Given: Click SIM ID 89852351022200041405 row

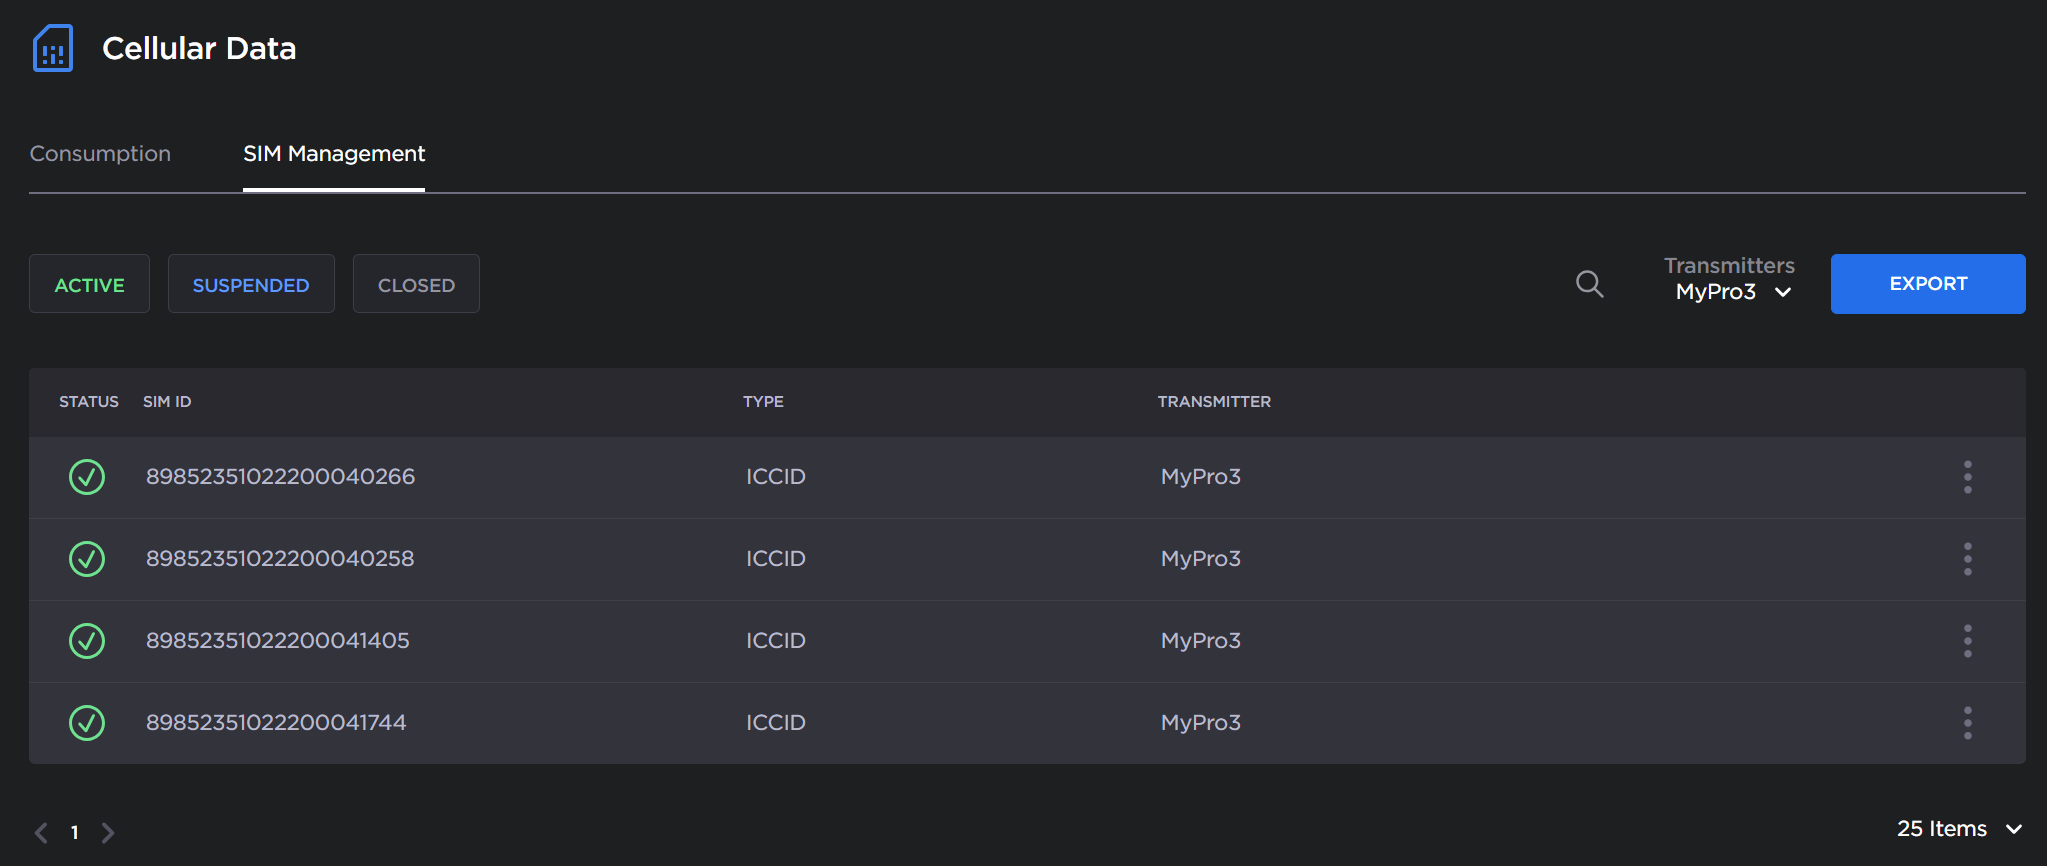Looking at the screenshot, I should pyautogui.click(x=278, y=641).
